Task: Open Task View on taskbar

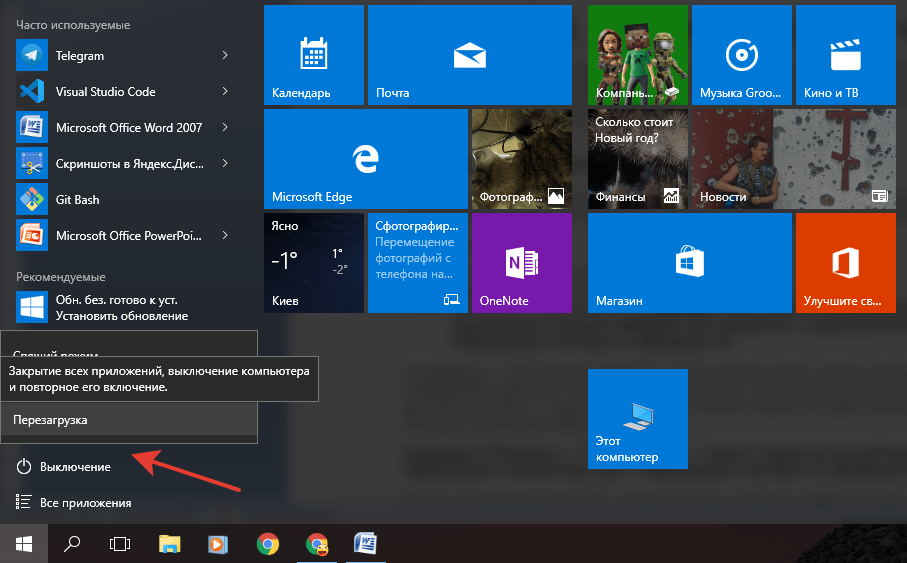Action: coord(120,544)
